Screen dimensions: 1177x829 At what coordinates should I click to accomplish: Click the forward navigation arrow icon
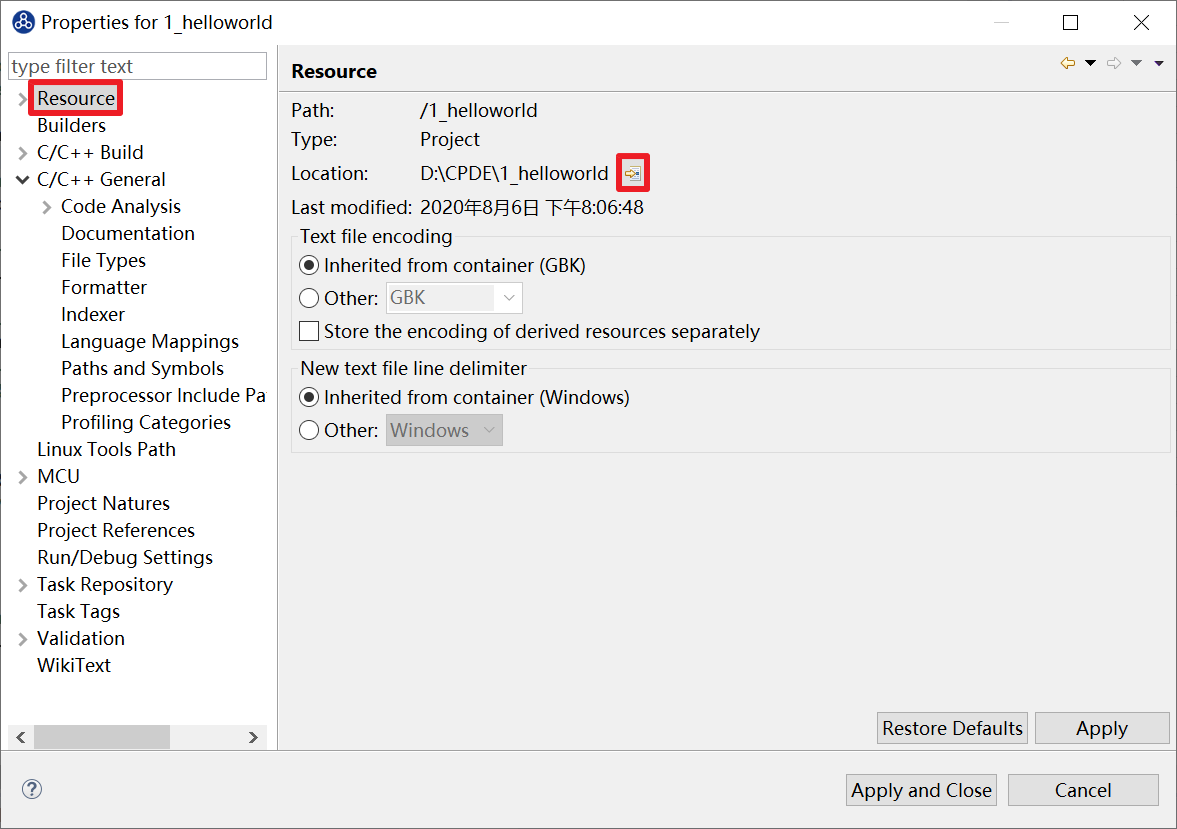pyautogui.click(x=1114, y=64)
